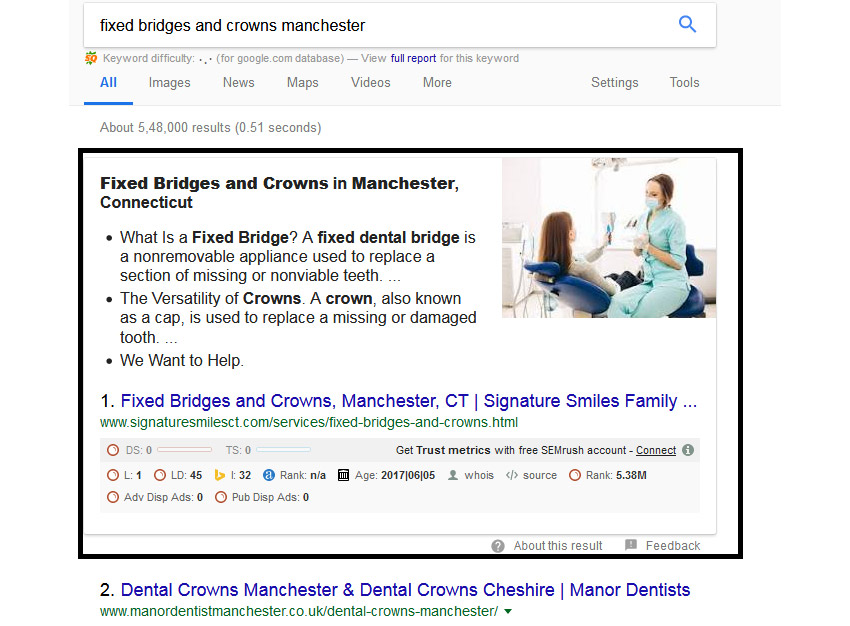Image resolution: width=850 pixels, height=626 pixels.
Task: Click the Feedback link
Action: [x=673, y=546]
